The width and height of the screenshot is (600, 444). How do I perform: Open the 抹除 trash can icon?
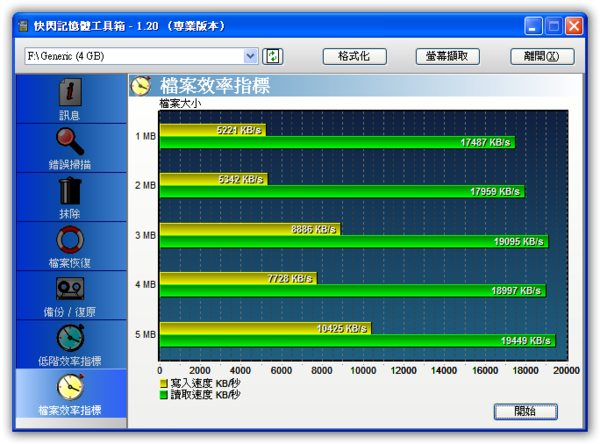(x=70, y=191)
